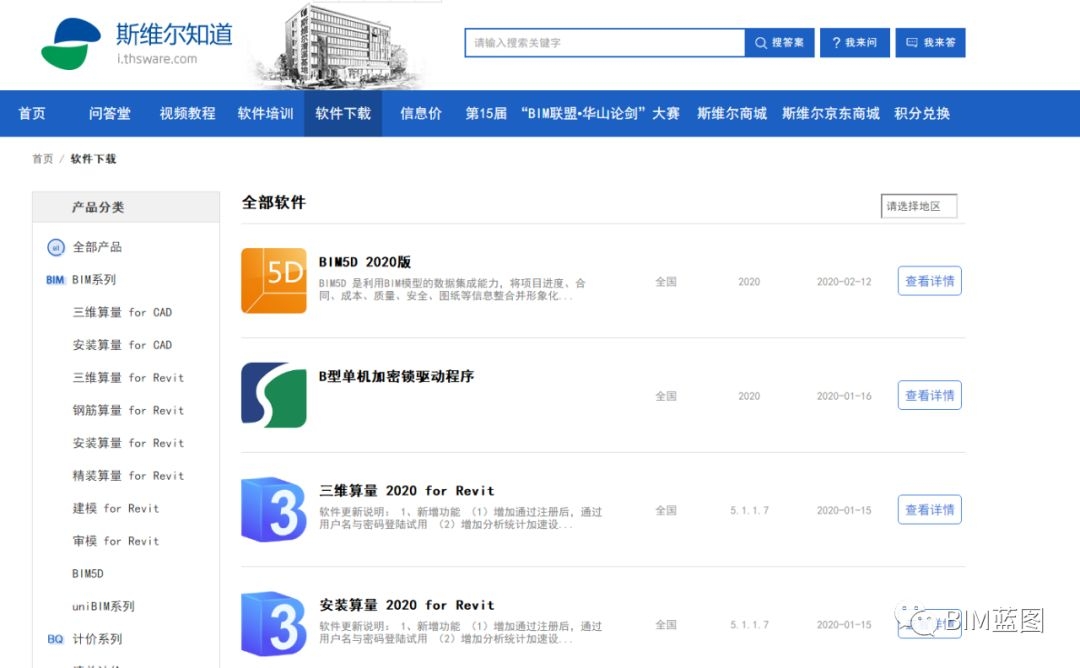Select BIM5D category in sidebar
1080x668 pixels.
(87, 574)
